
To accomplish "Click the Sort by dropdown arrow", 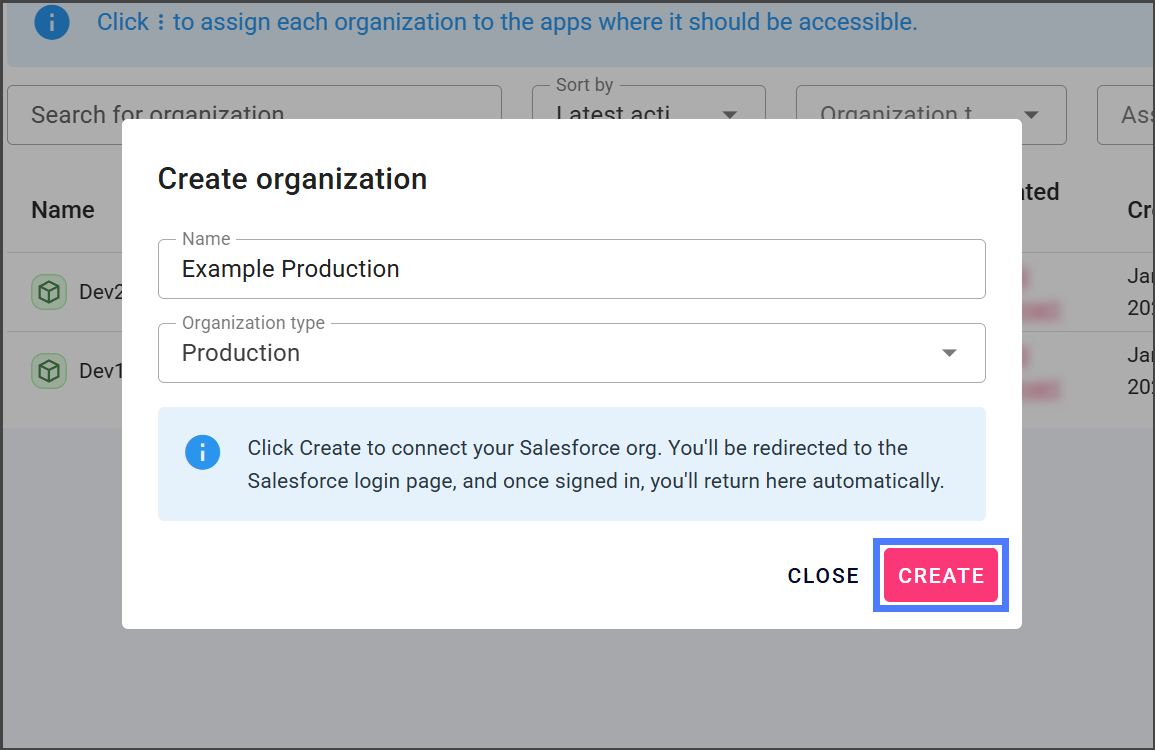I will click(x=730, y=114).
